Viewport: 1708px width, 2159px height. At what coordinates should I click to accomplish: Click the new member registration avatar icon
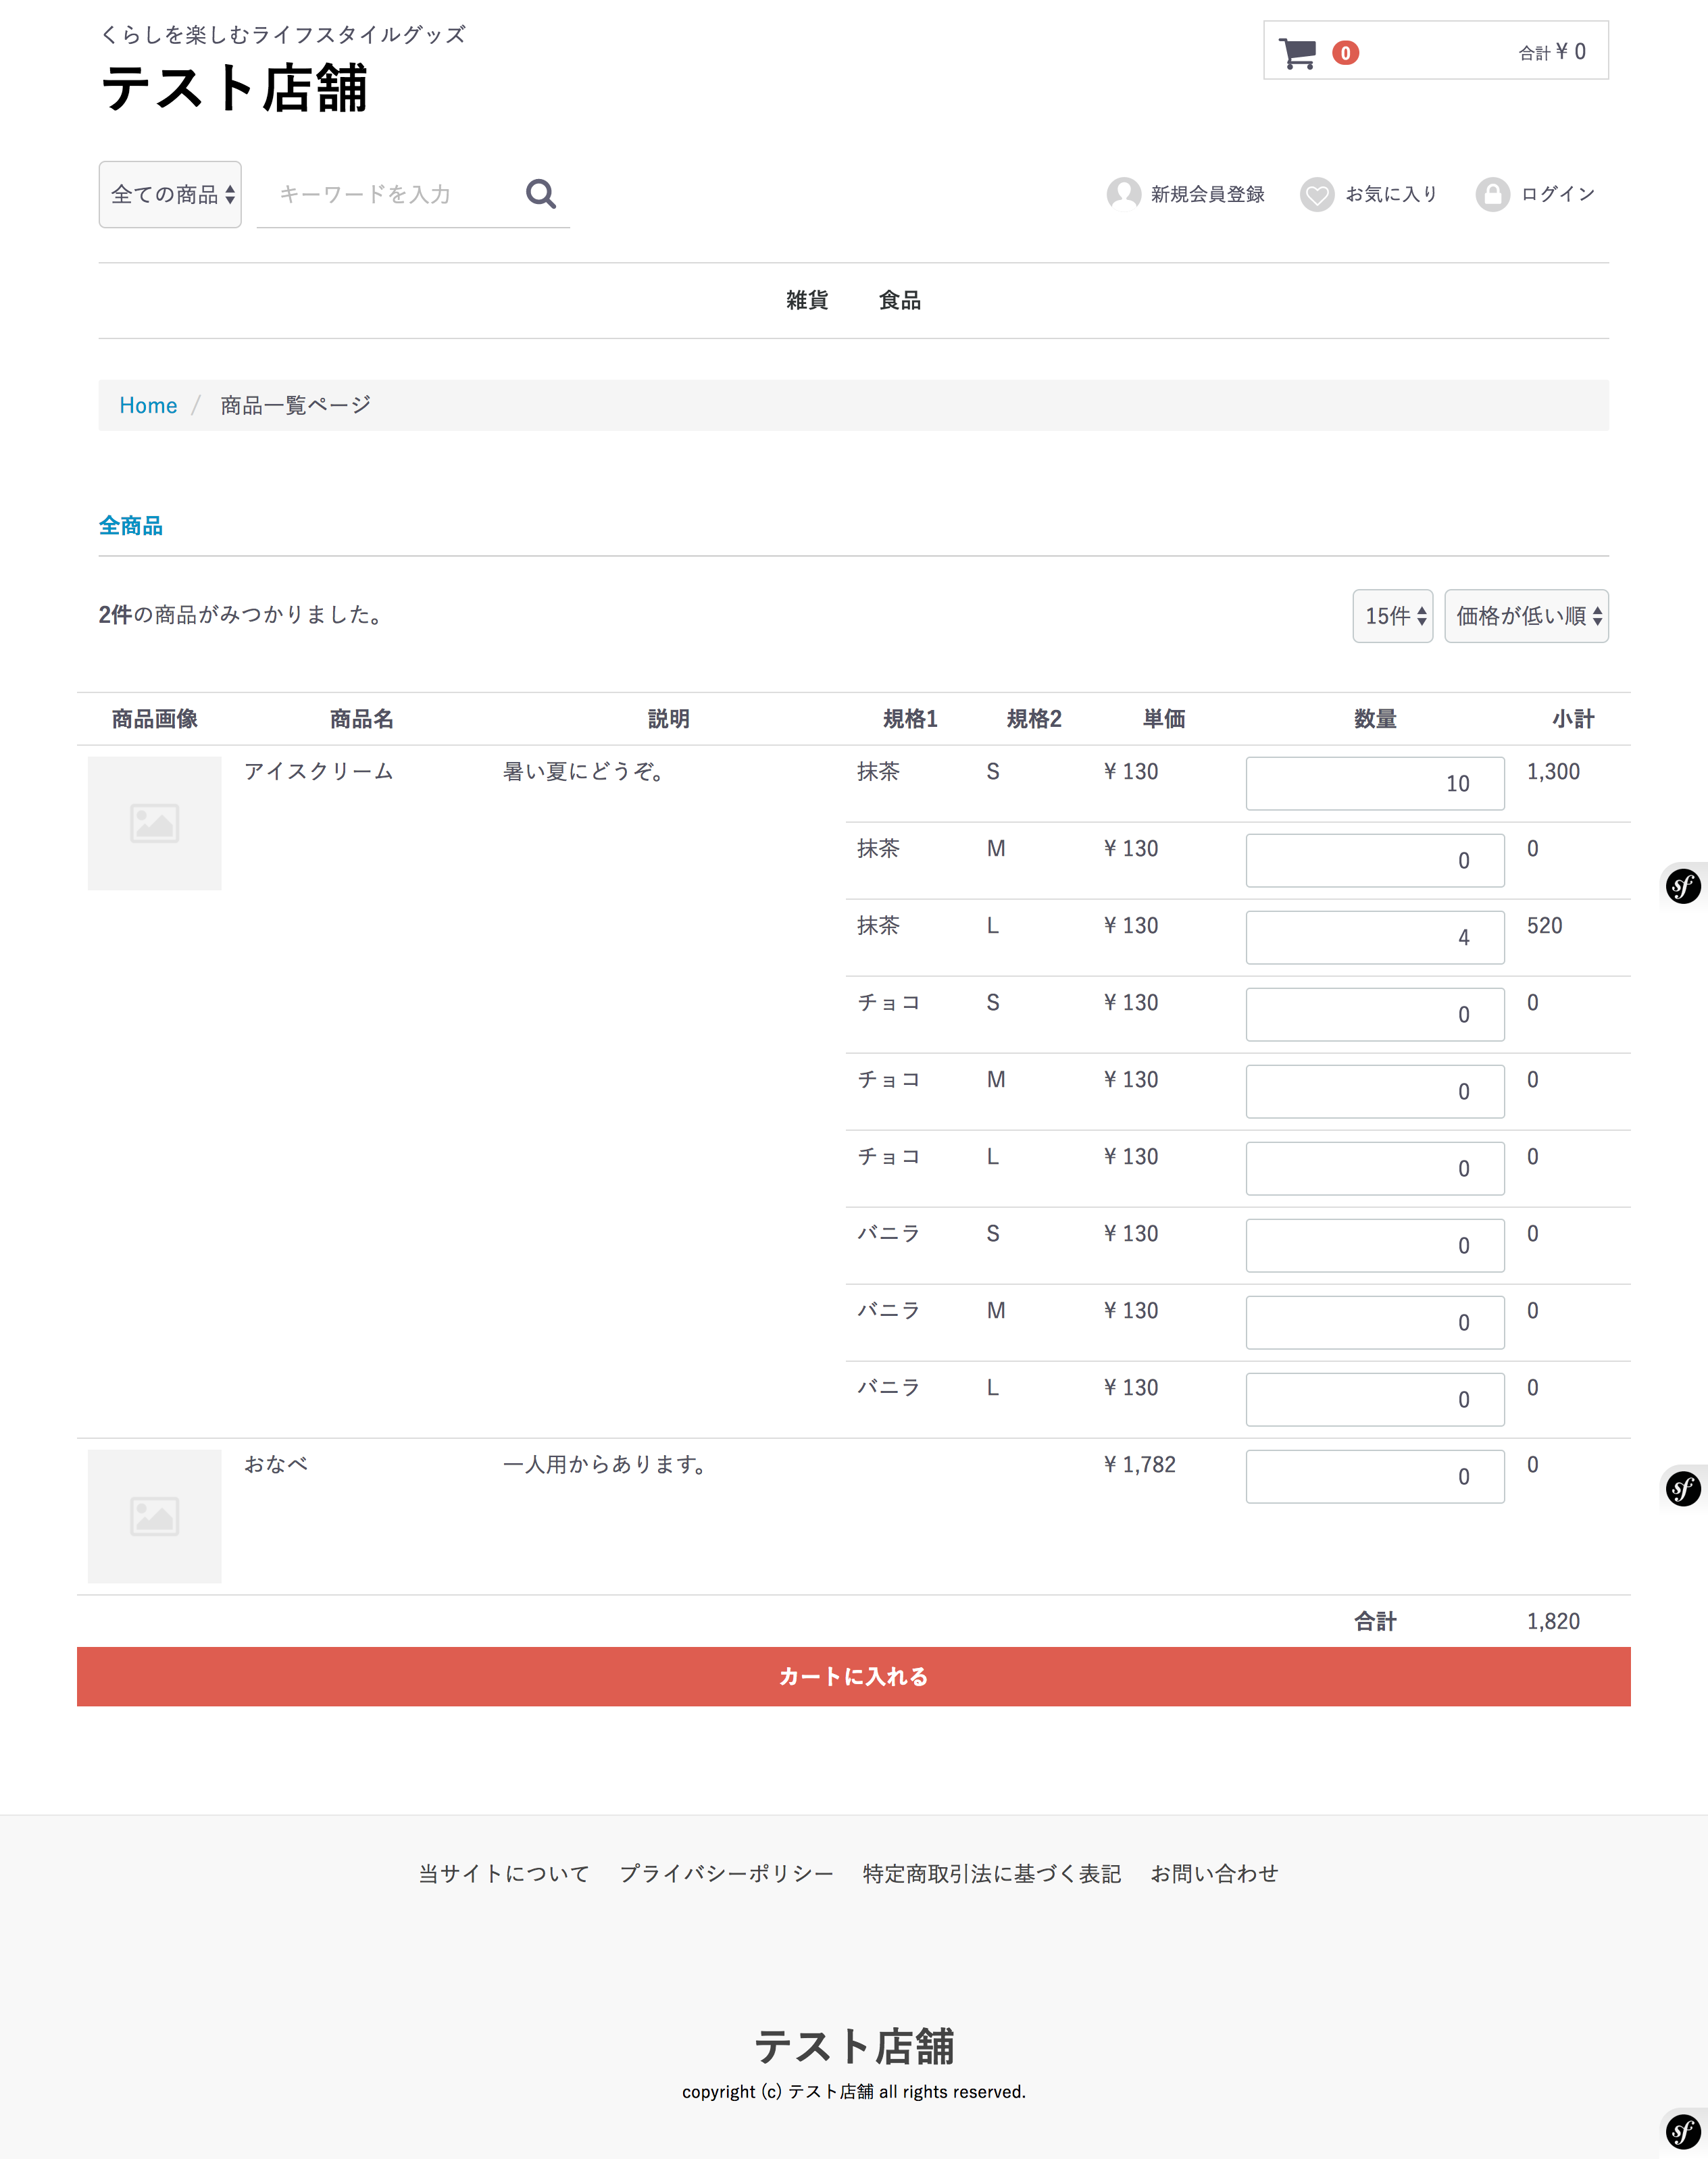pyautogui.click(x=1123, y=194)
